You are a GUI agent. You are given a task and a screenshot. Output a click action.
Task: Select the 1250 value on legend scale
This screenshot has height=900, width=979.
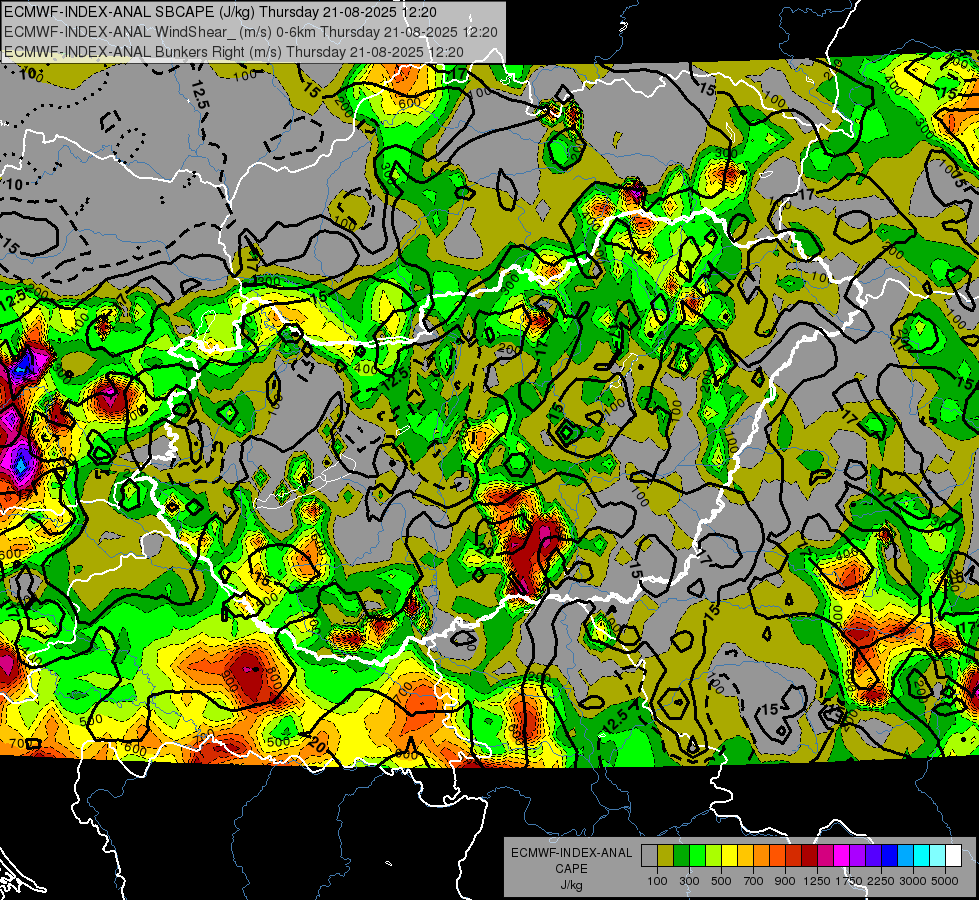pos(817,881)
